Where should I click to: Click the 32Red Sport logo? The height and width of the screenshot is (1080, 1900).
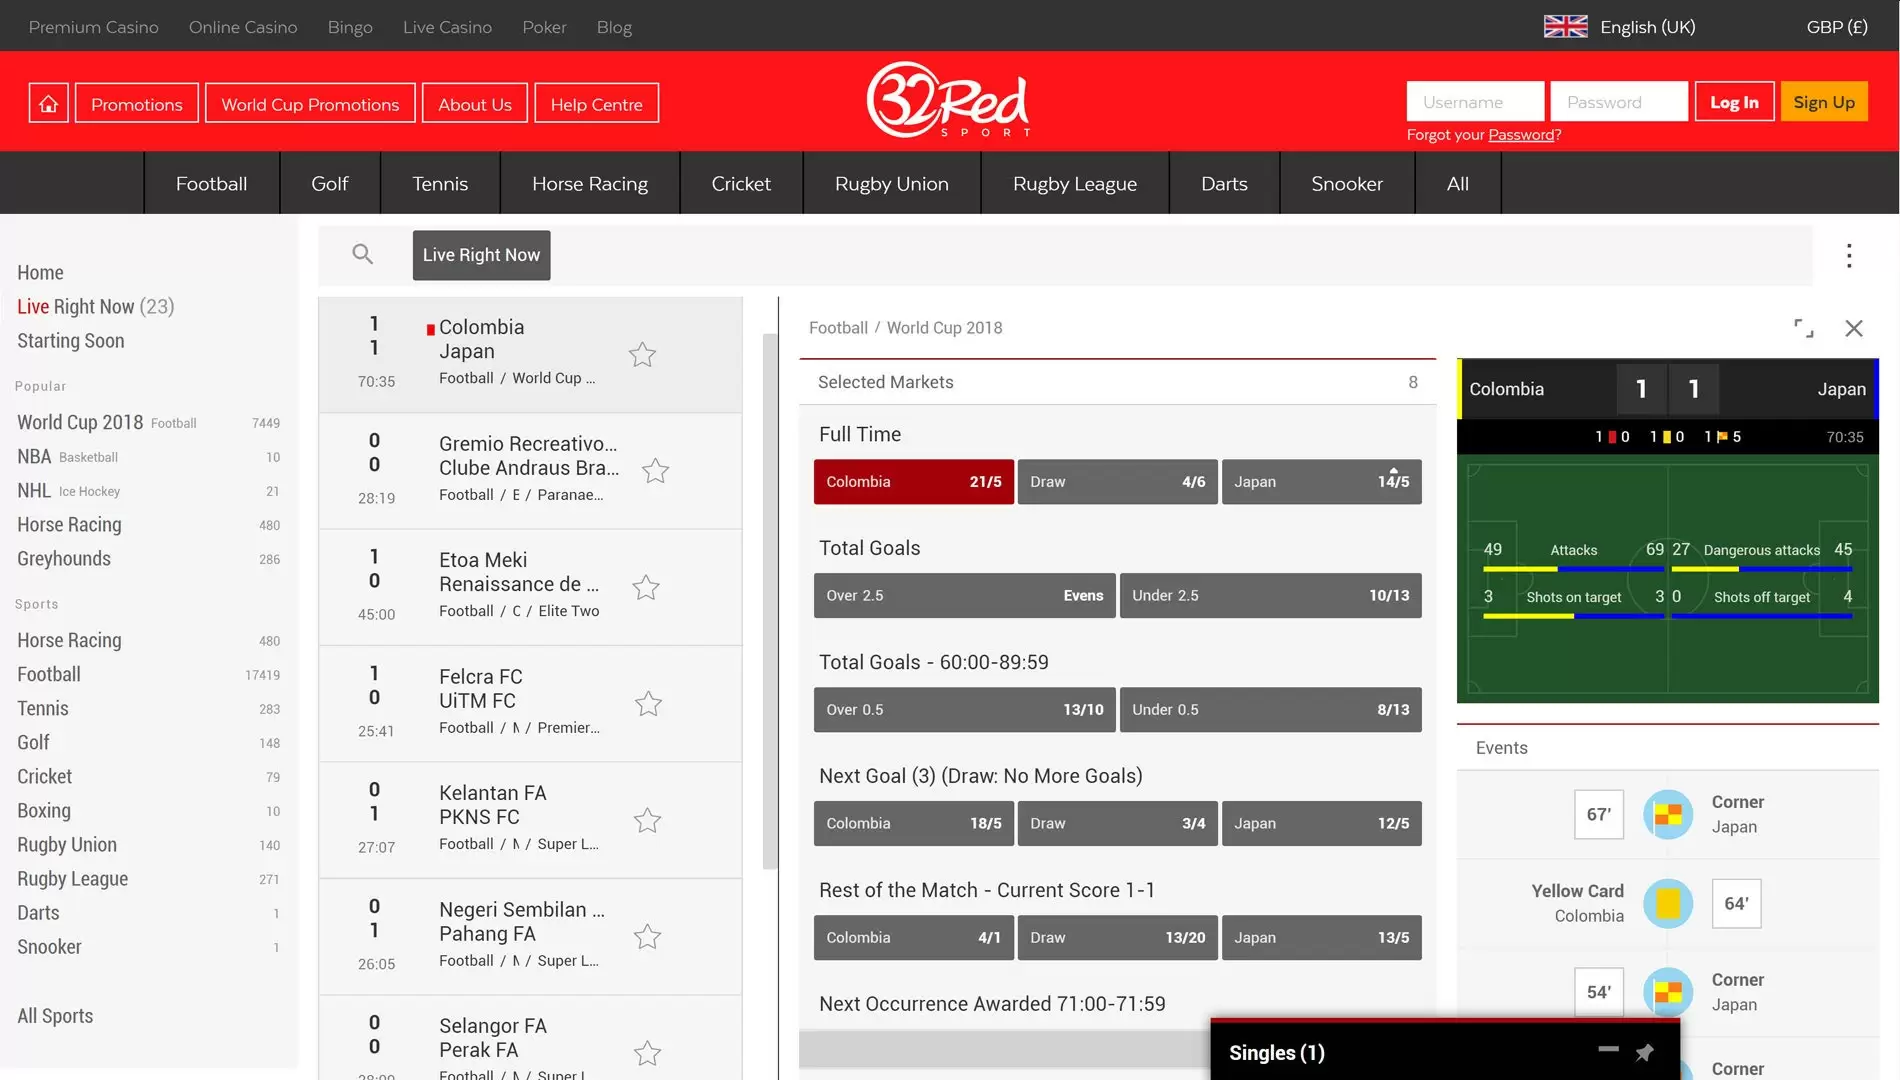click(948, 100)
